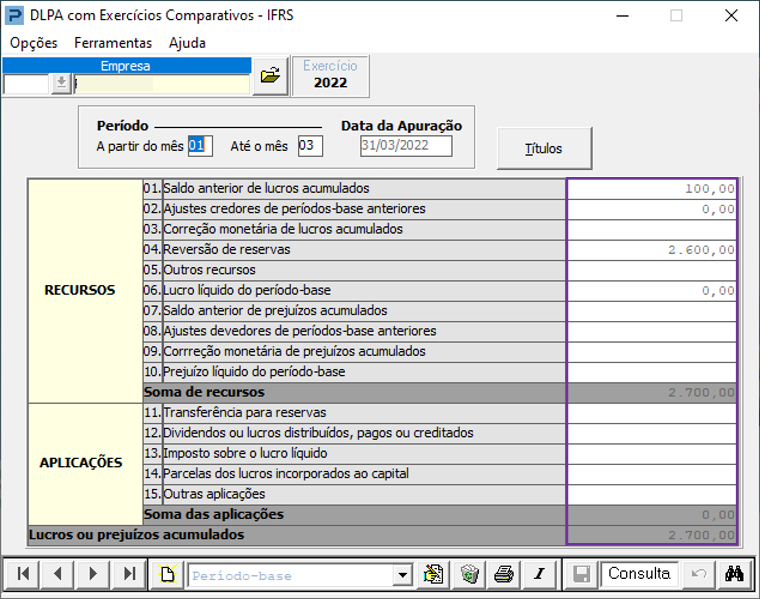Click value cell for Outros recursos
This screenshot has height=599, width=760.
[x=652, y=270]
